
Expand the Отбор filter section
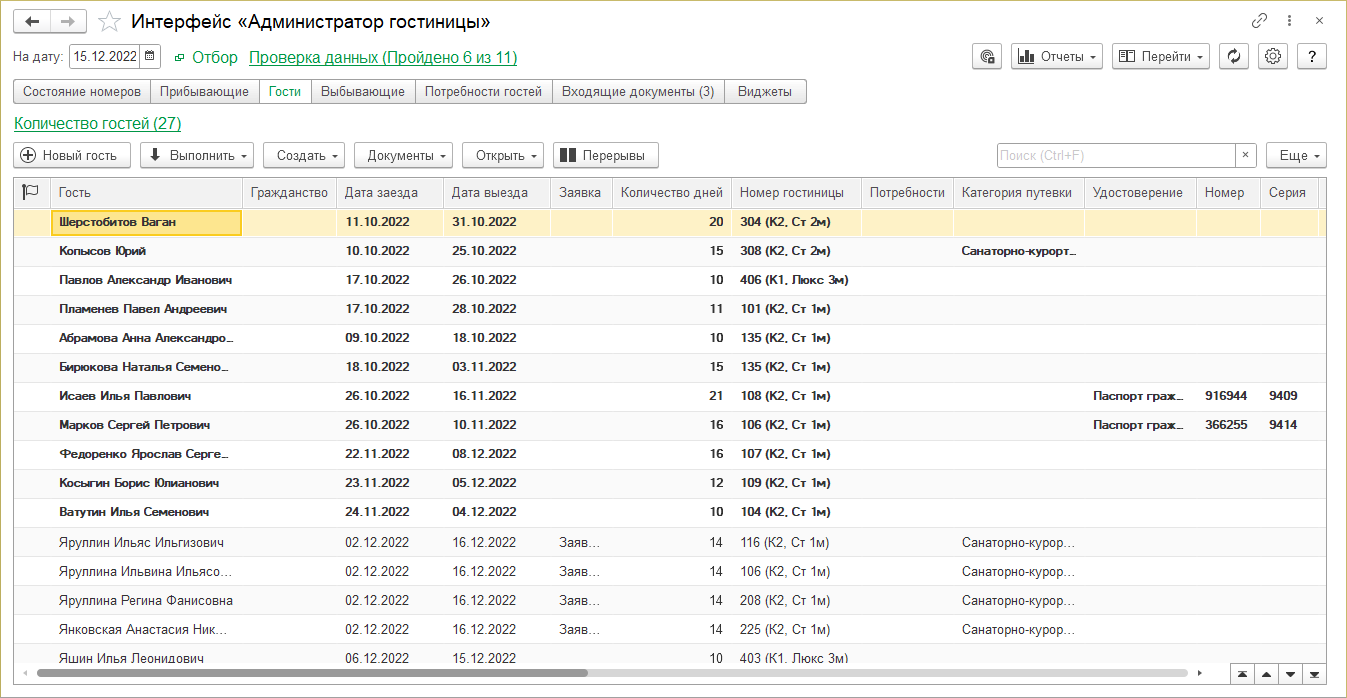pyautogui.click(x=206, y=58)
